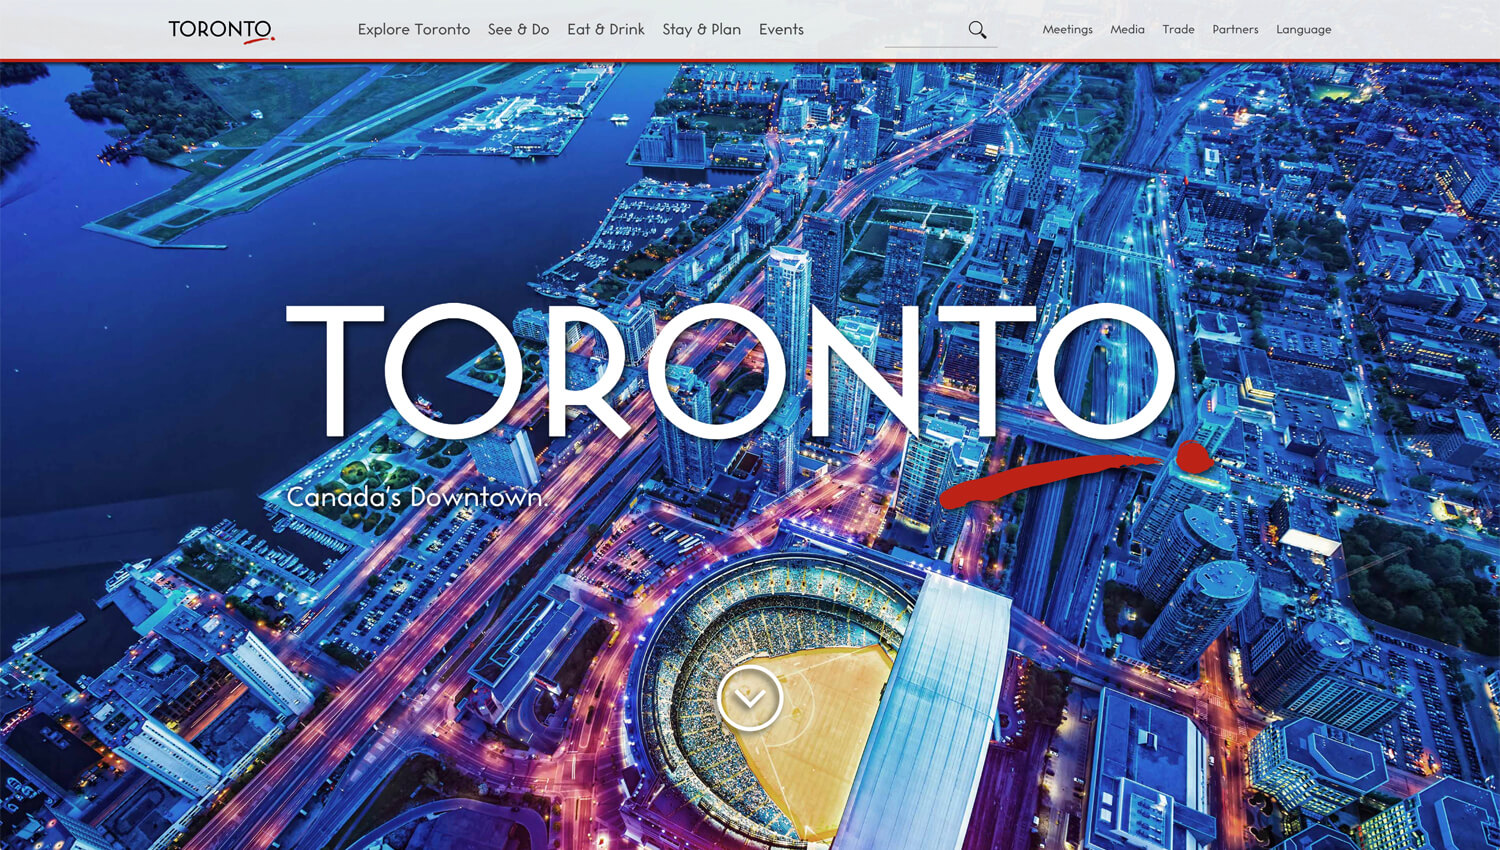1500x850 pixels.
Task: Click the search magnifier icon
Action: (977, 30)
